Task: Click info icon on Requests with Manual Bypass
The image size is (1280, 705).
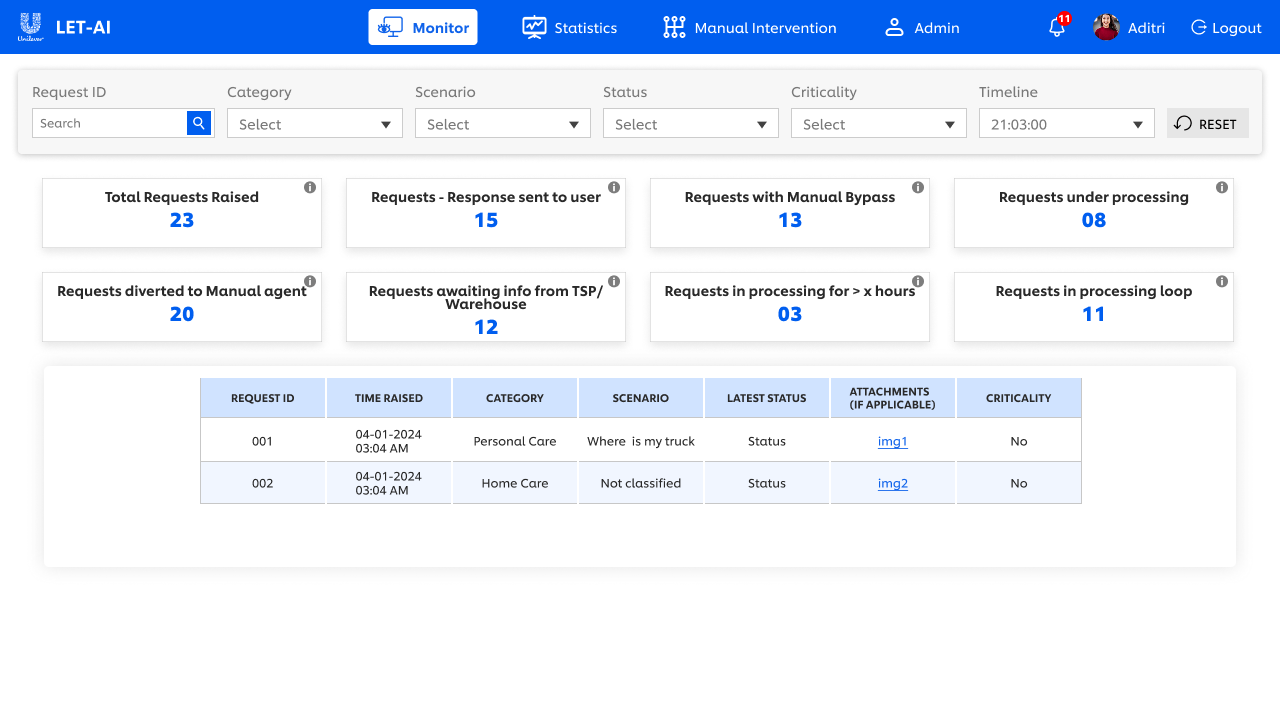Action: [918, 188]
